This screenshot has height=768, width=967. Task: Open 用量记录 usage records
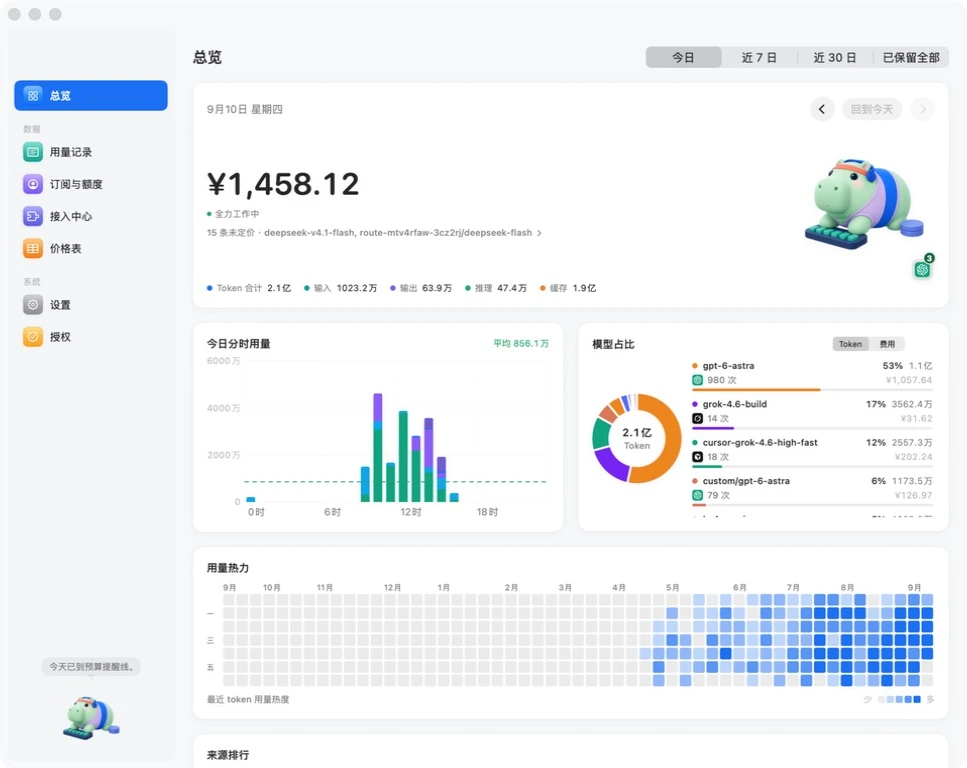click(91, 152)
